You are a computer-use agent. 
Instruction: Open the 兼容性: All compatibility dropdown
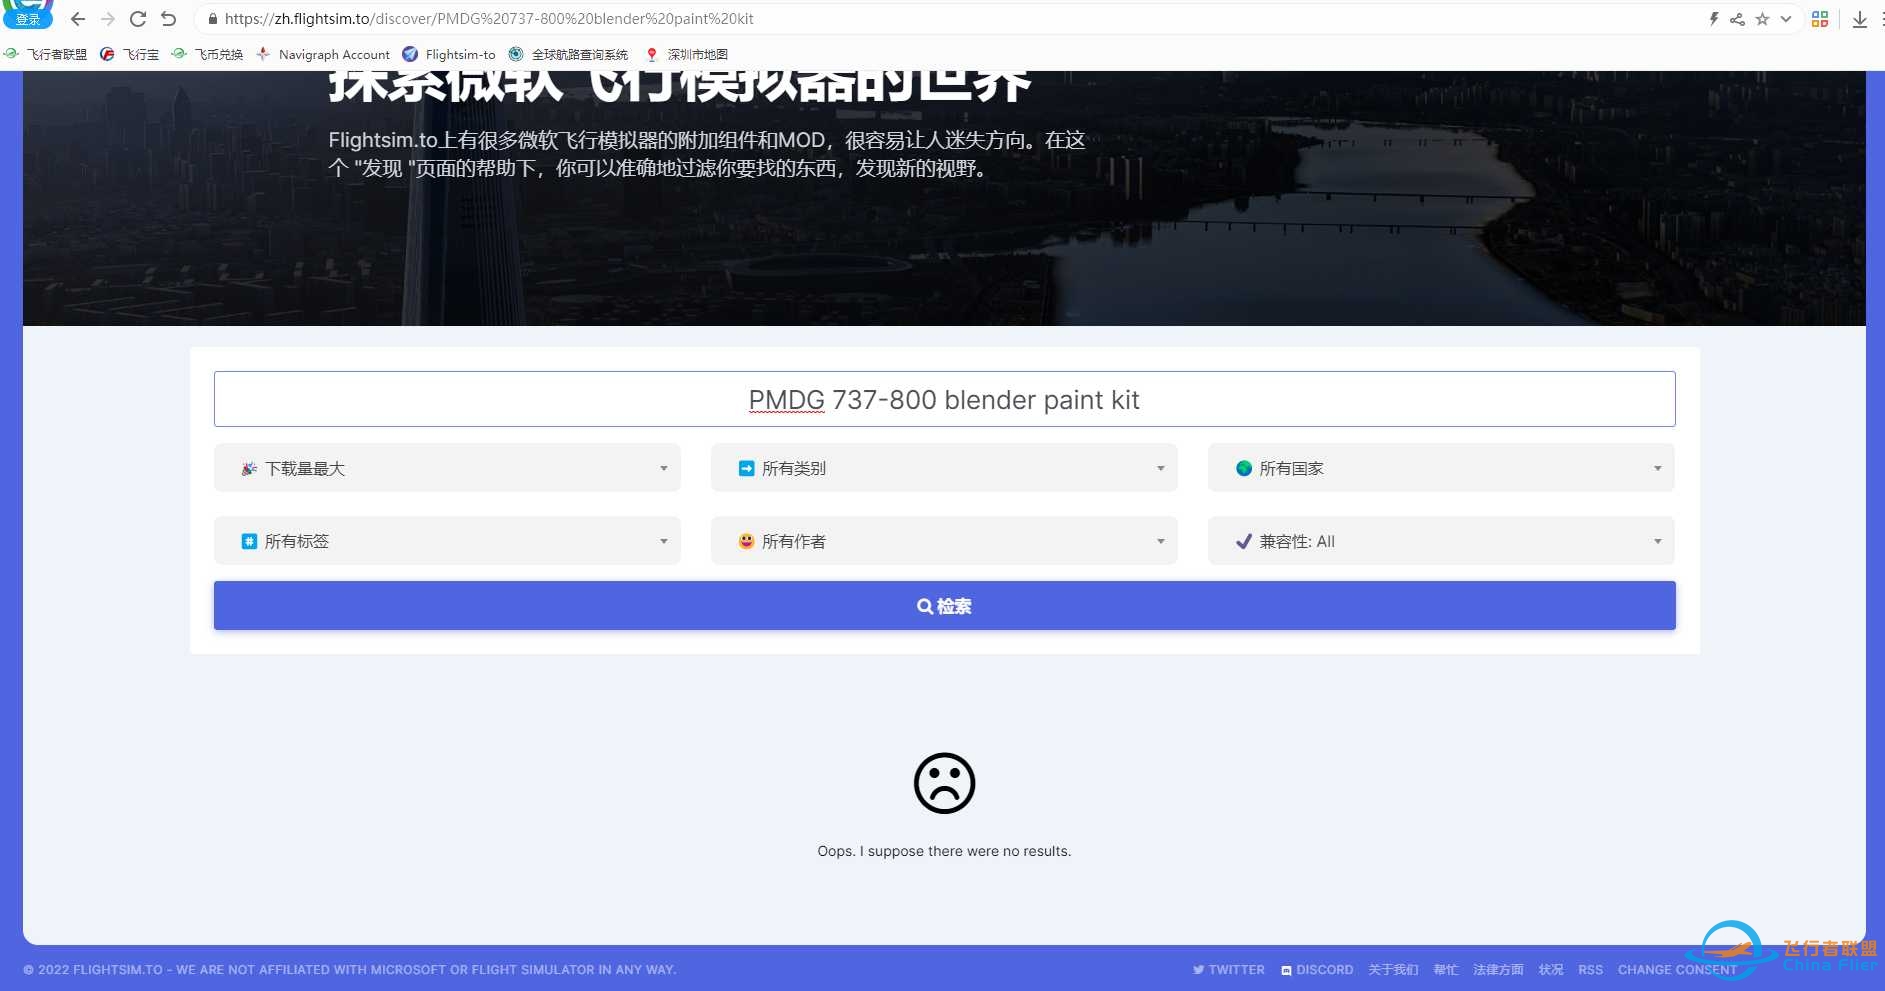pos(1440,541)
